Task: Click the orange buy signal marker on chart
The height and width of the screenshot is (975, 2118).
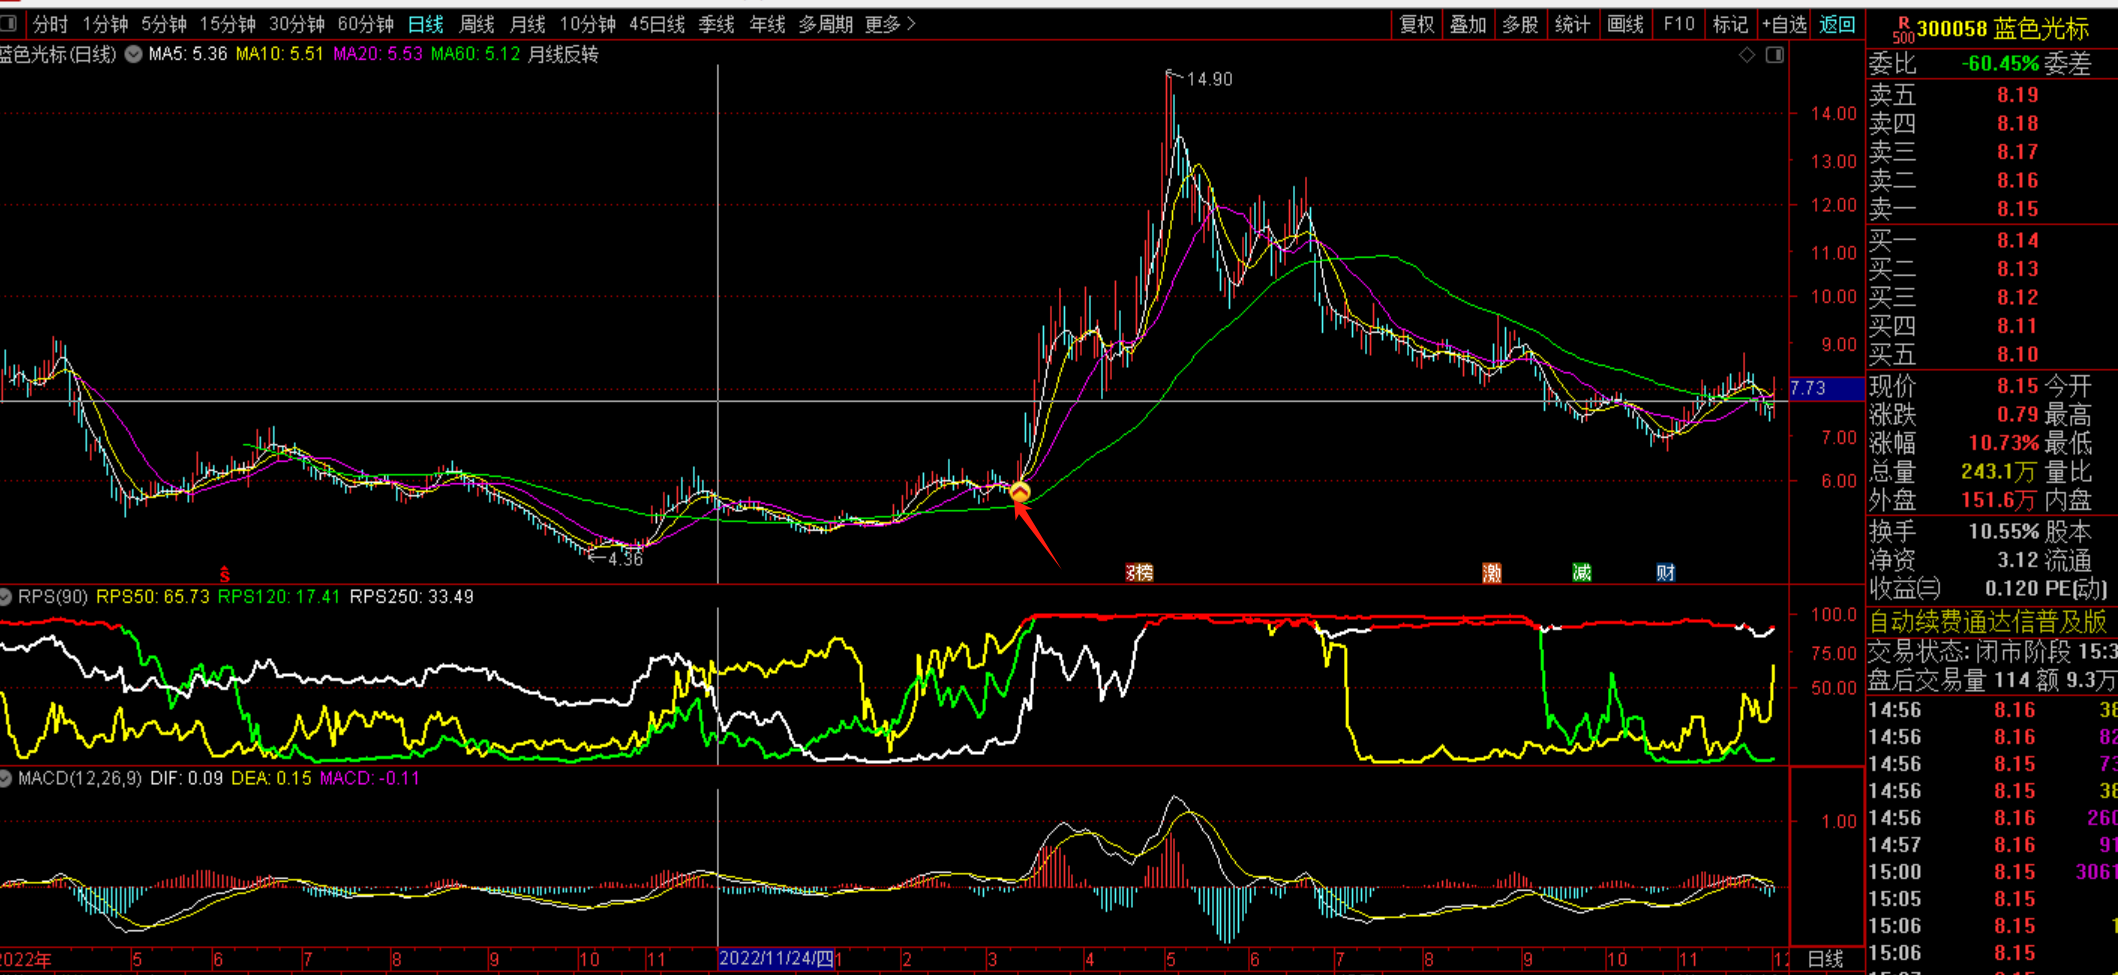Action: [1019, 492]
